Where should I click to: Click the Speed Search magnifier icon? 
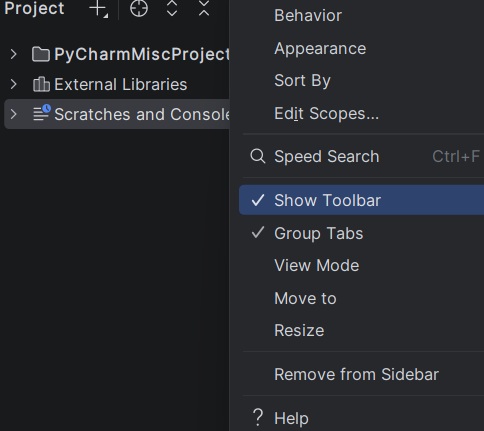pyautogui.click(x=258, y=156)
